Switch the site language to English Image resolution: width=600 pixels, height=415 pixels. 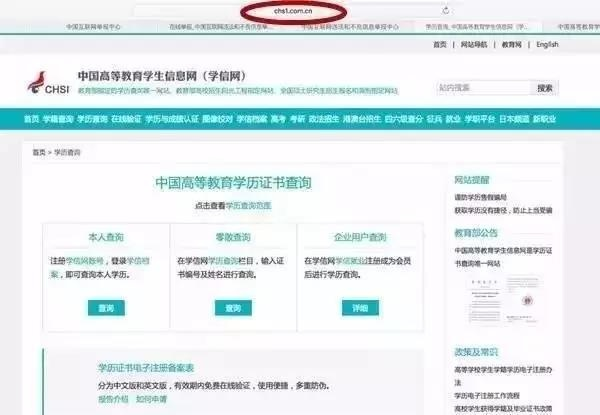click(547, 45)
